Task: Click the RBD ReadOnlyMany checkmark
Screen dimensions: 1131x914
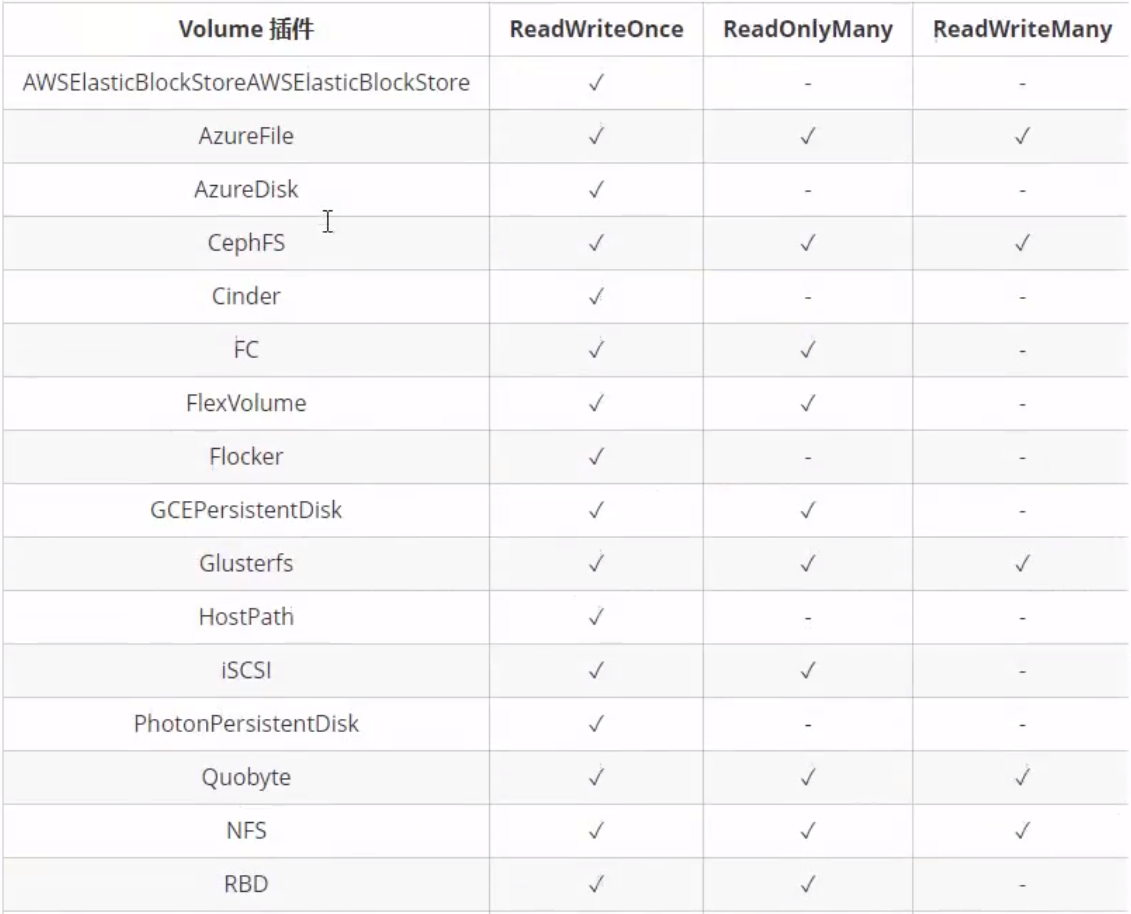Action: (808, 884)
